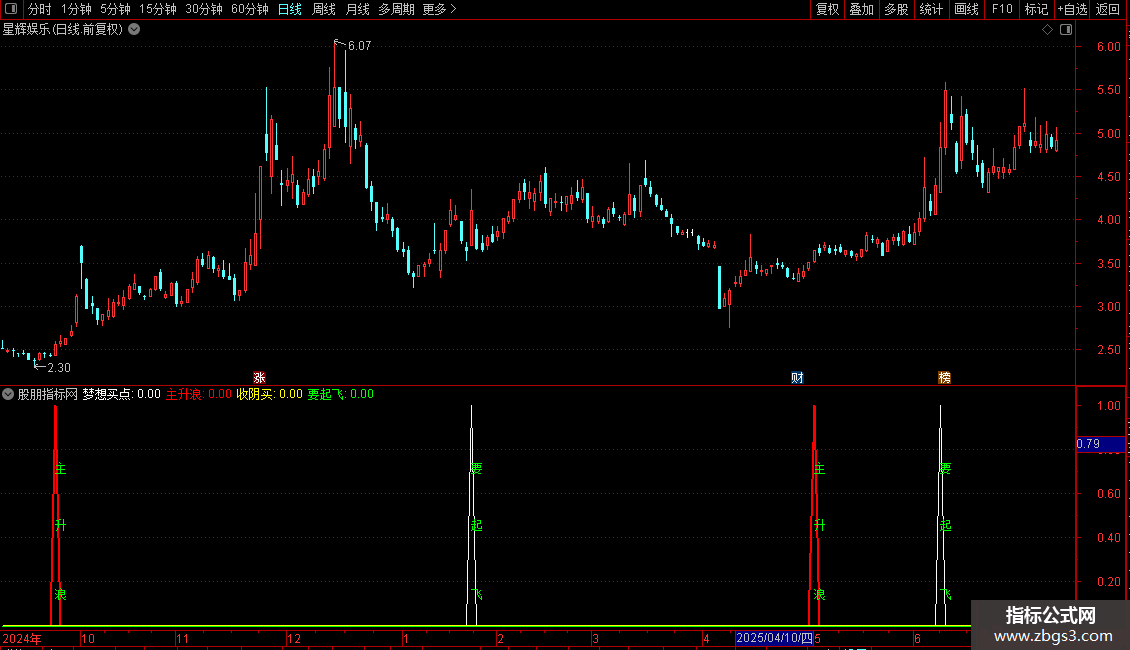Image resolution: width=1130 pixels, height=650 pixels.
Task: Open 多周期 multi-period view
Action: click(x=396, y=9)
